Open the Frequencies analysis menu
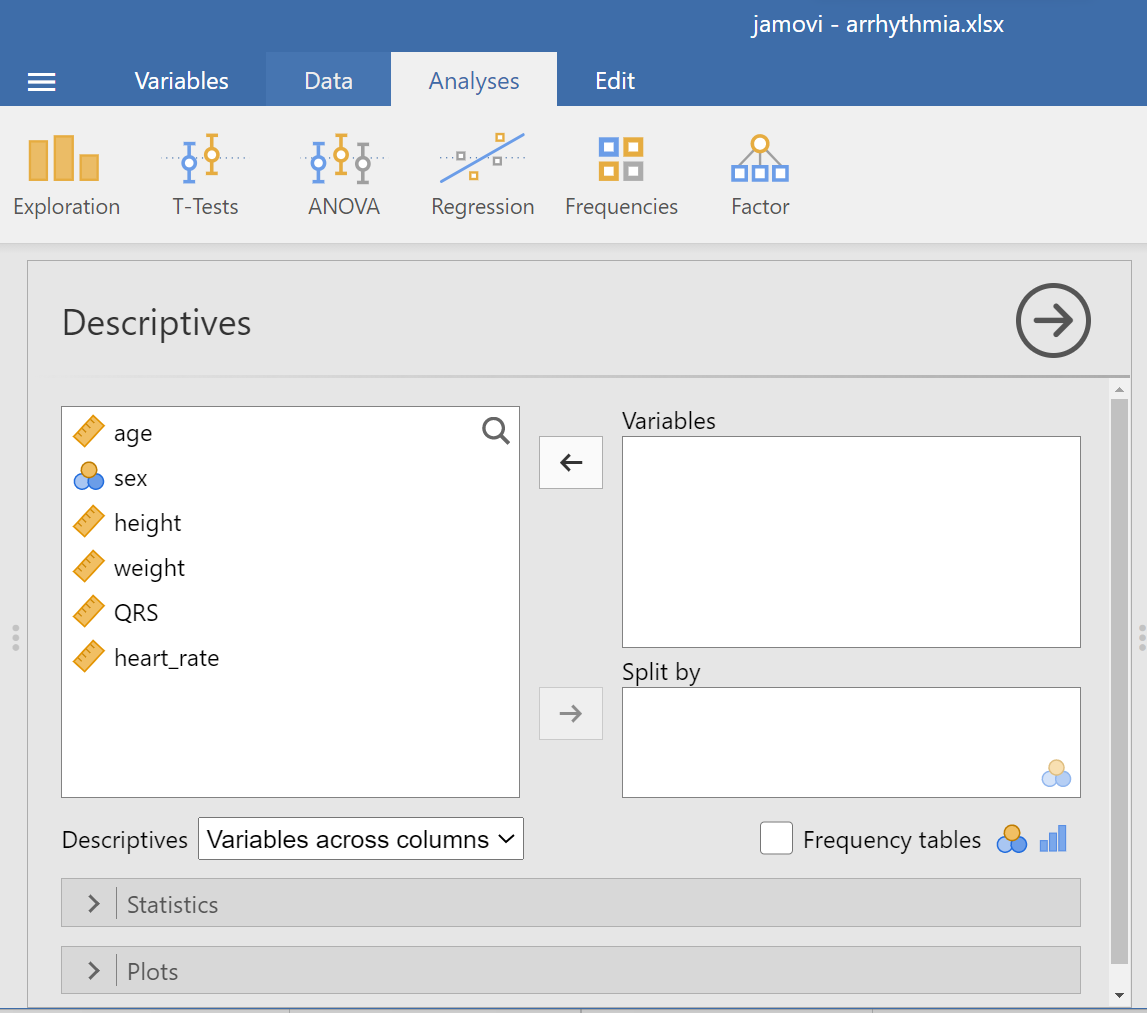The height and width of the screenshot is (1013, 1147). [621, 177]
